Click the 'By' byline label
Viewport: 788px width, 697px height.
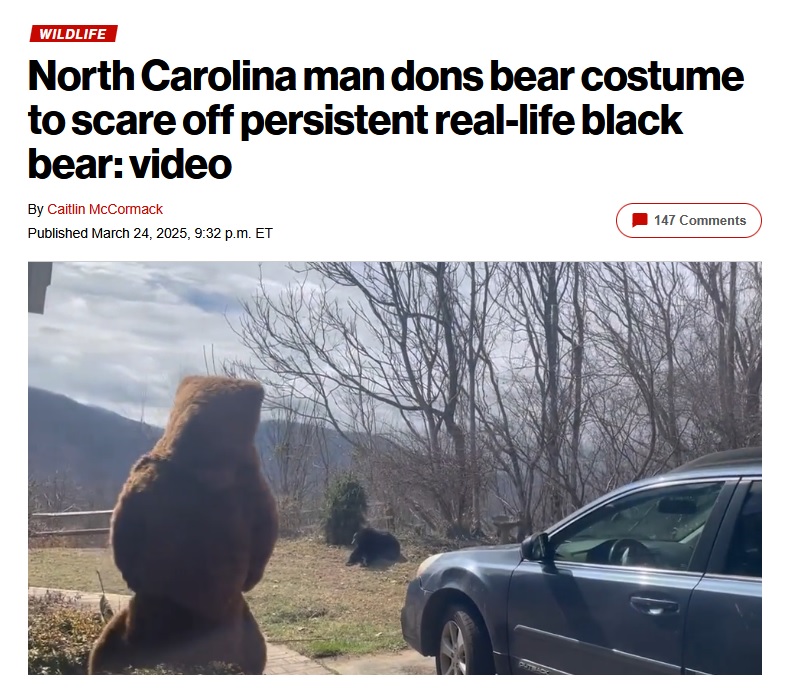pyautogui.click(x=36, y=209)
